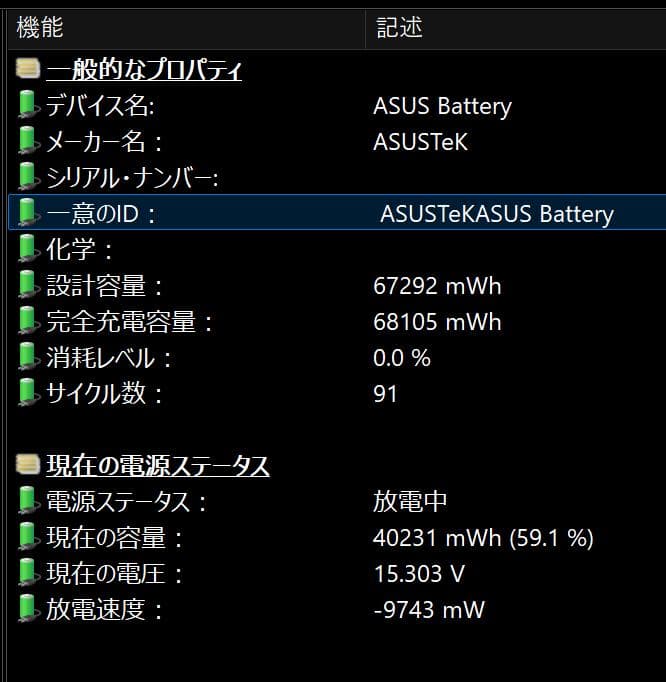Click the cycle count value 91
Image resolution: width=666 pixels, height=682 pixels.
[385, 394]
